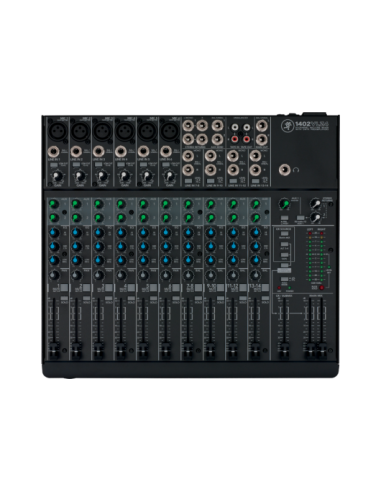Viewport: 381px width, 492px height.
Task: Mute the 13-14 stereo channel
Action: 265,288
